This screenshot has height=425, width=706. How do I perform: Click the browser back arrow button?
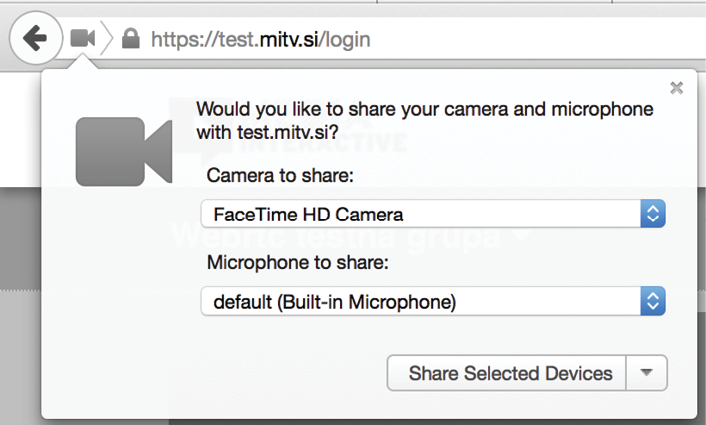pyautogui.click(x=36, y=39)
